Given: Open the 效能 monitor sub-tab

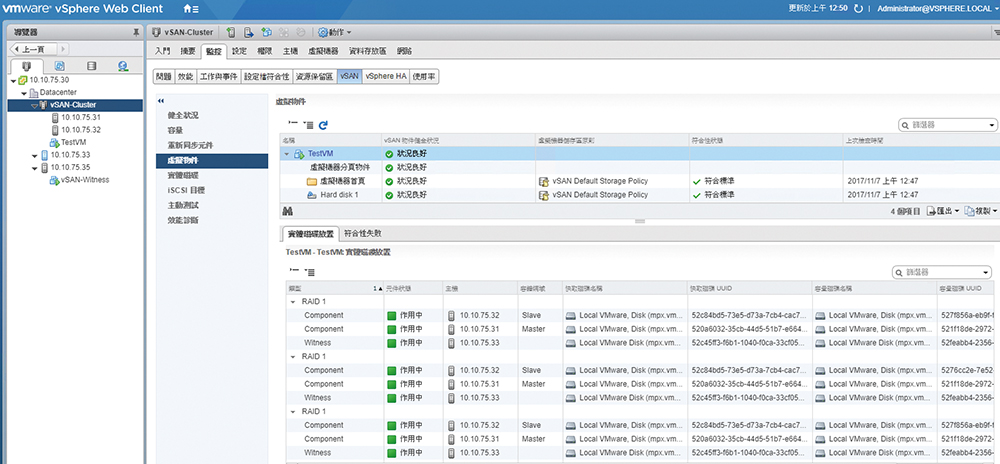Looking at the screenshot, I should click(x=185, y=76).
